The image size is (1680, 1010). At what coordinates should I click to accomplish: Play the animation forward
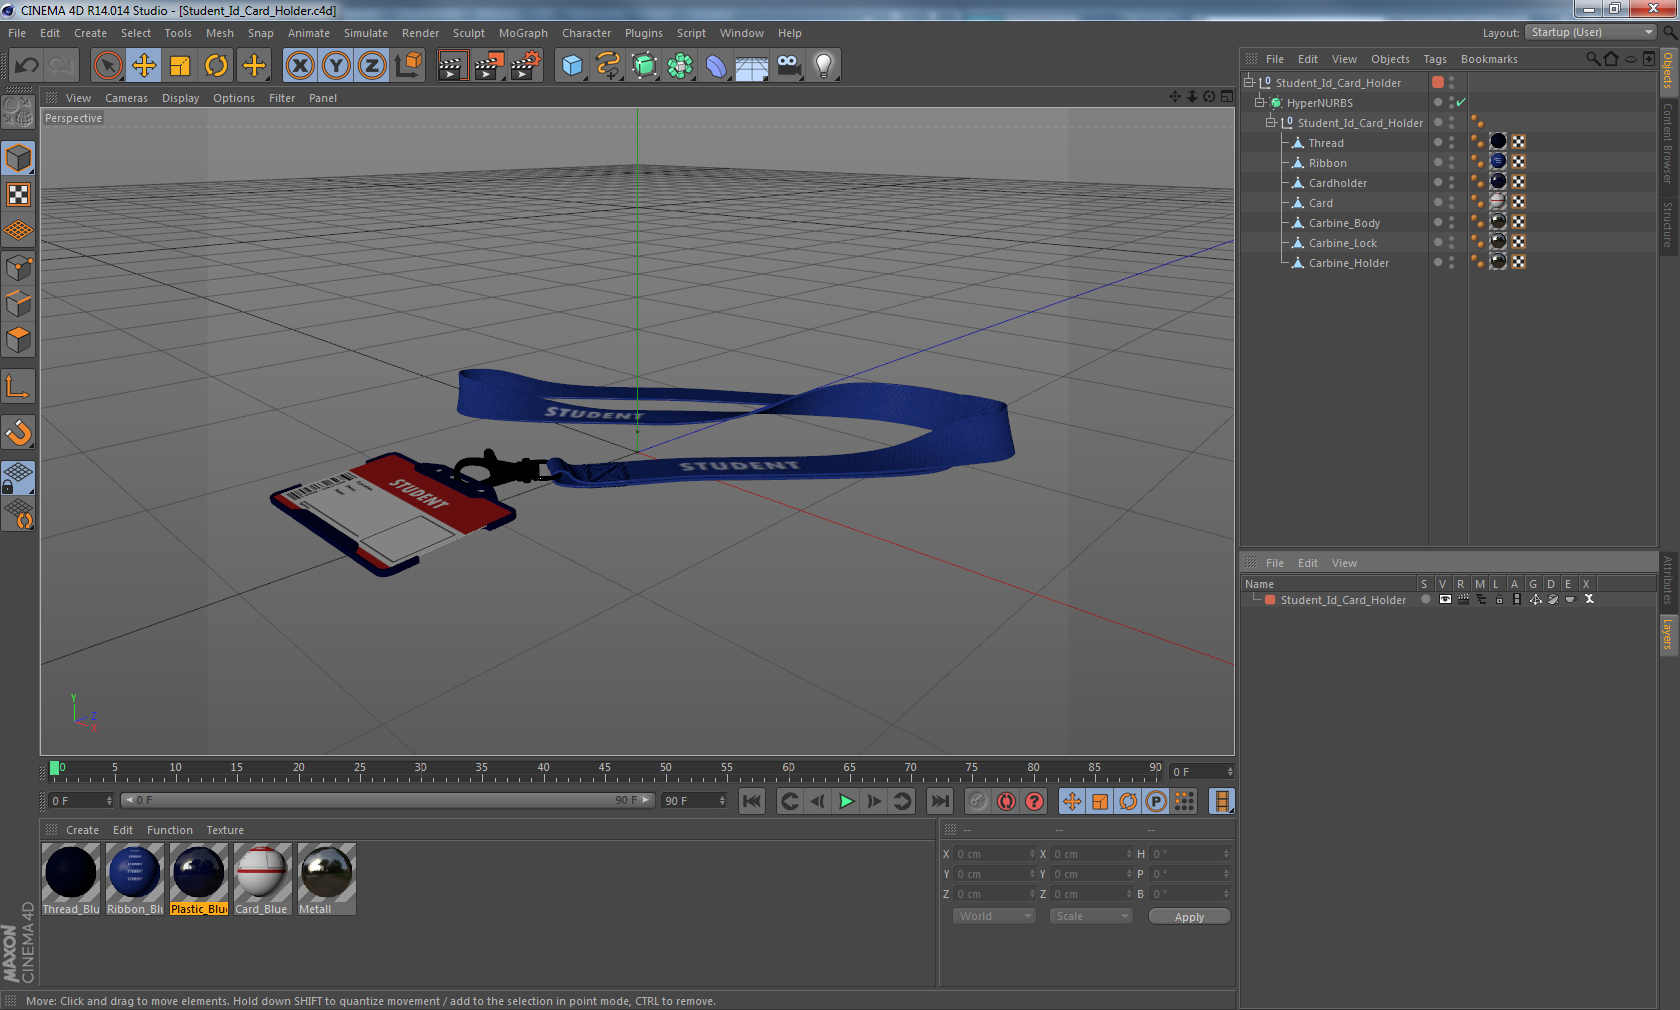pos(846,801)
